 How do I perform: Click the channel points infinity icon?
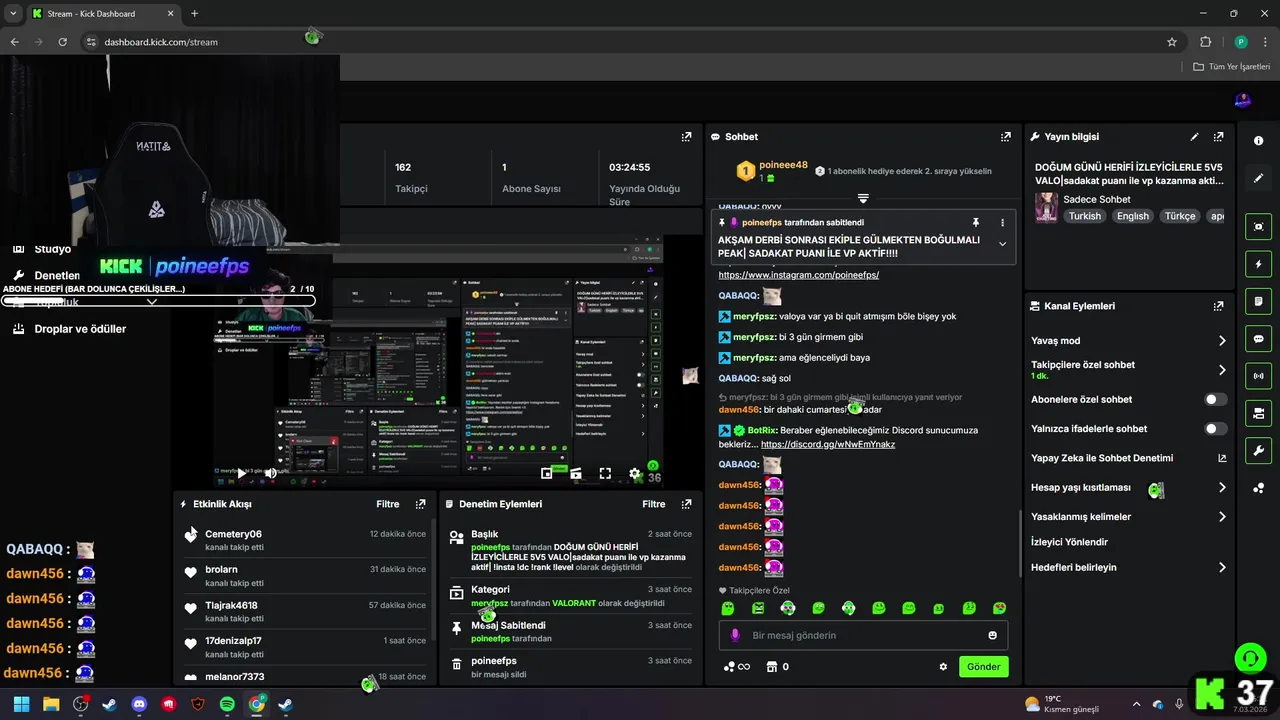[737, 667]
